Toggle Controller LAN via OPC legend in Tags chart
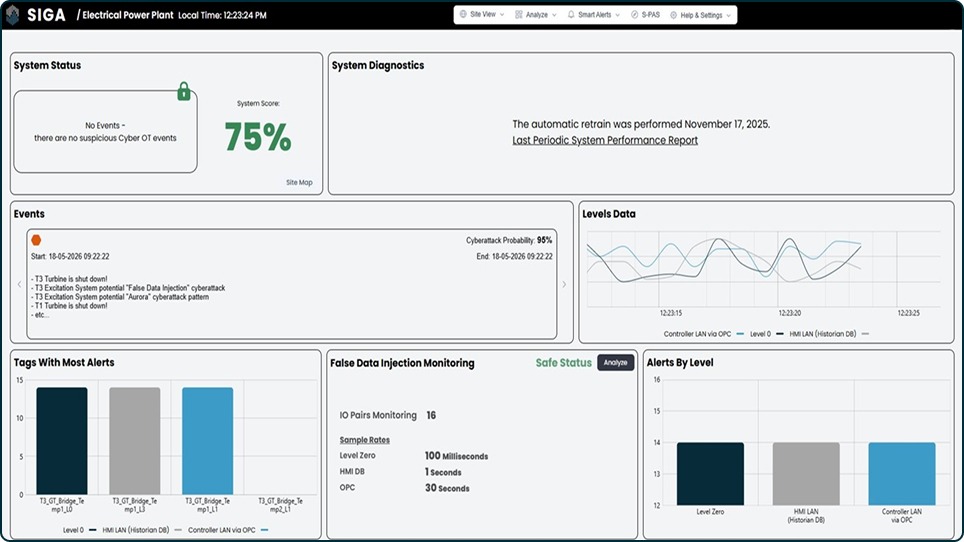 [x=228, y=530]
